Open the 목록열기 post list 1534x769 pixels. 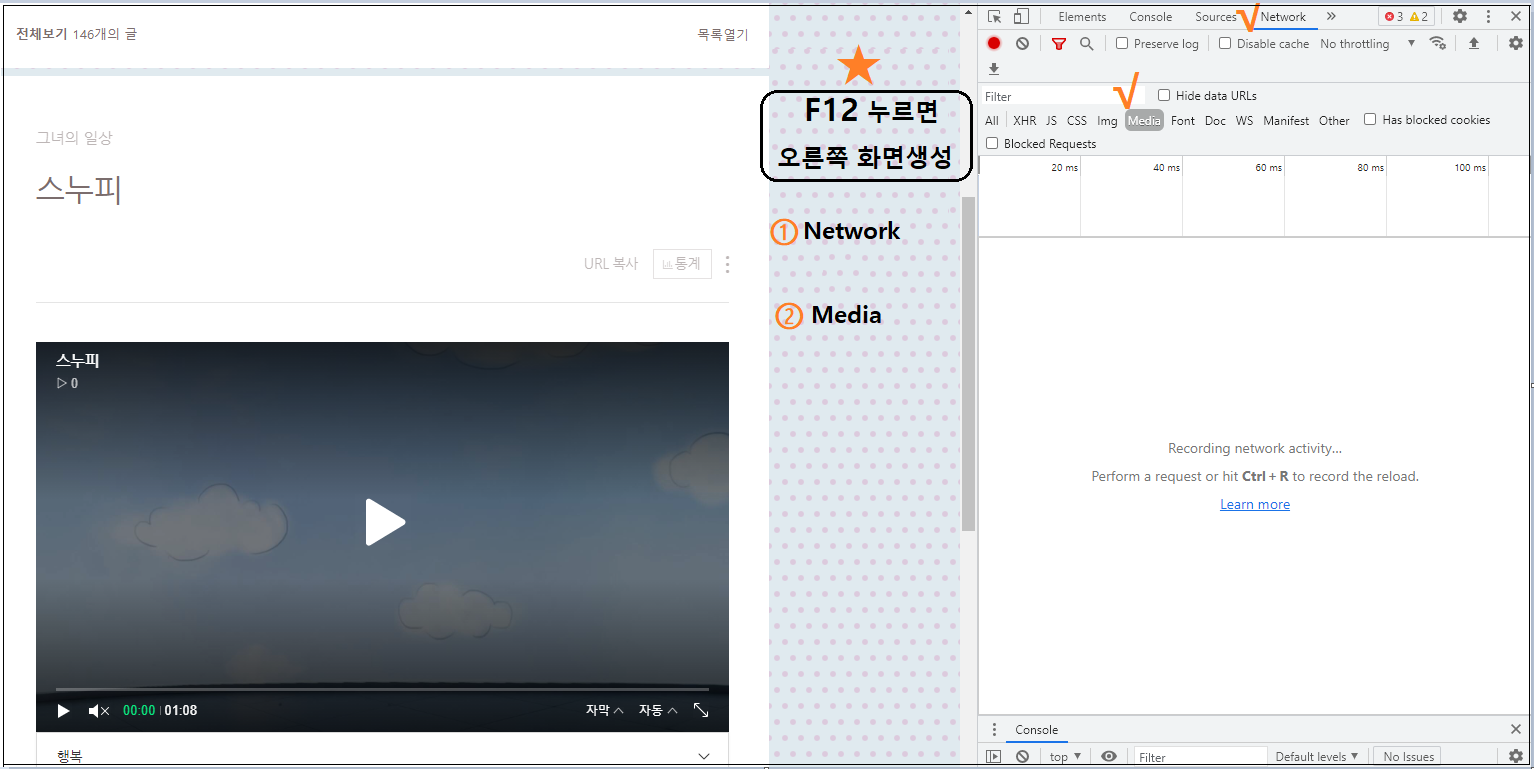tap(722, 34)
